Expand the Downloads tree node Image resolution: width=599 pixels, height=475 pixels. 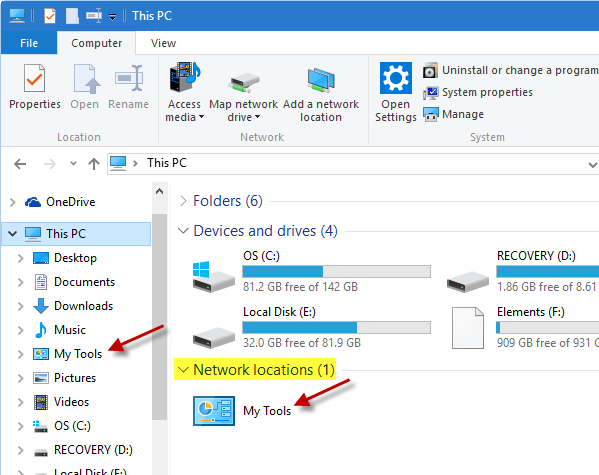click(21, 306)
